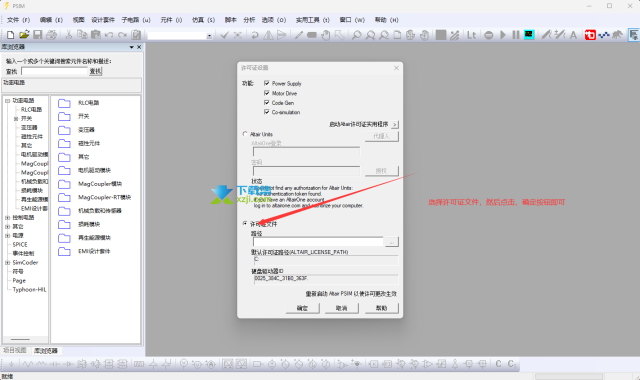The height and width of the screenshot is (380, 640).
Task: Collapse the 功率电路 tree node
Action: pos(7,100)
